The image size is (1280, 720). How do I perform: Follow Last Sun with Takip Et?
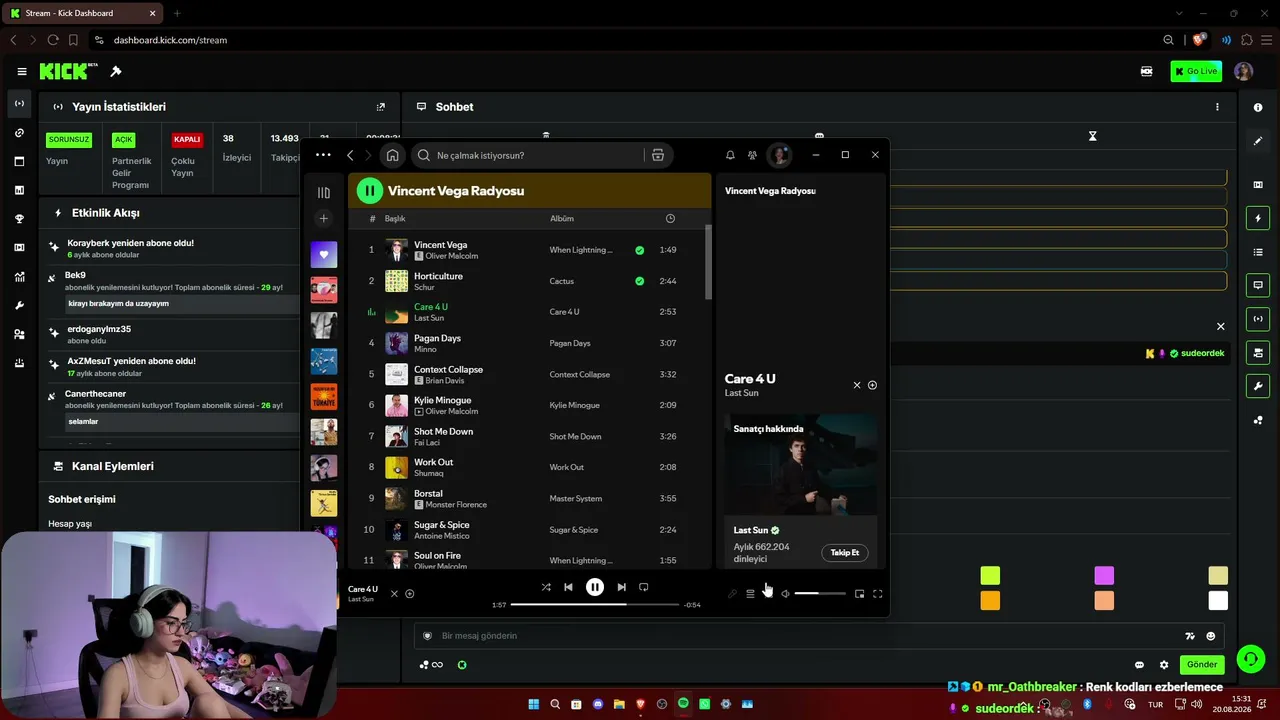(845, 553)
